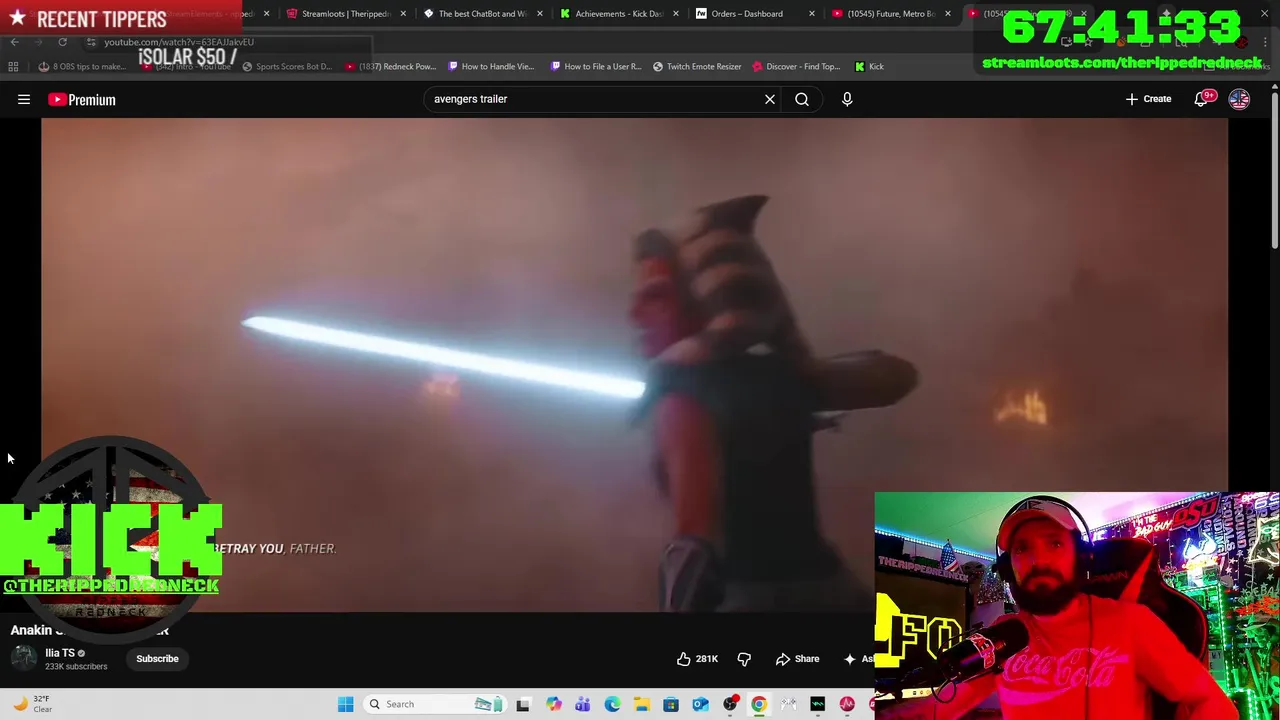Screen dimensions: 1280x720
Task: Open Outlook on the taskbar
Action: [x=700, y=704]
